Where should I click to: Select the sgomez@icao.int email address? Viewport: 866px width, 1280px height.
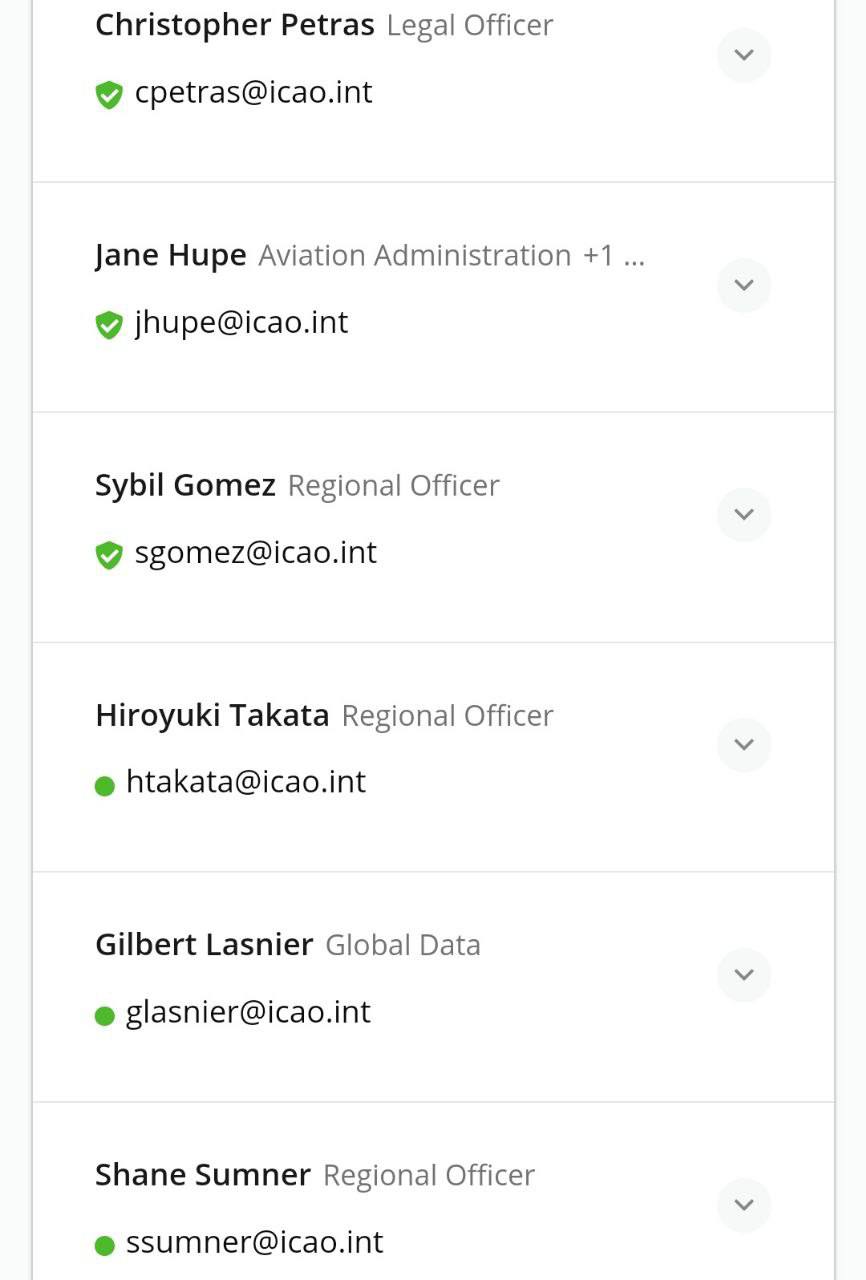click(256, 553)
